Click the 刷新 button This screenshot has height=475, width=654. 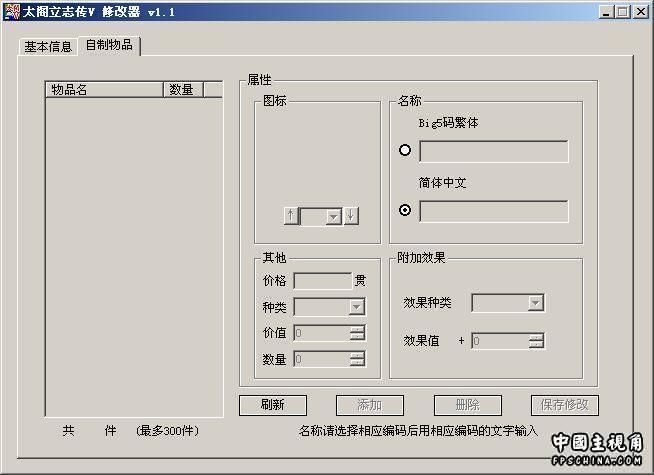pyautogui.click(x=273, y=405)
